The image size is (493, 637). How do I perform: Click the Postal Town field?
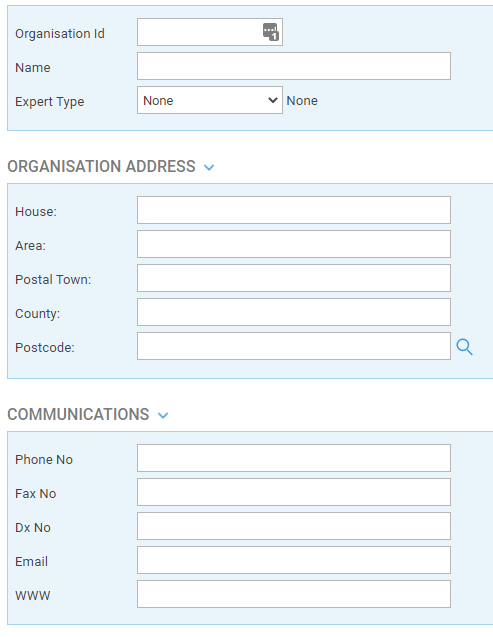coord(294,278)
